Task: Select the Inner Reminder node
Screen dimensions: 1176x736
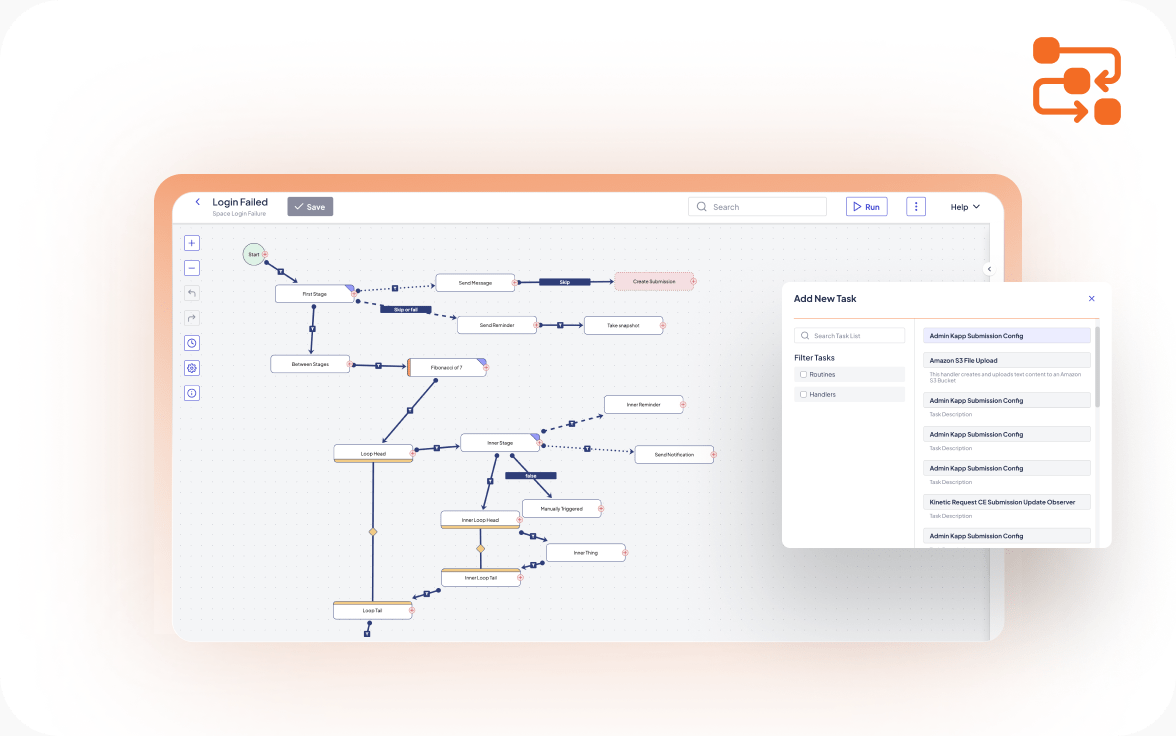Action: 644,404
